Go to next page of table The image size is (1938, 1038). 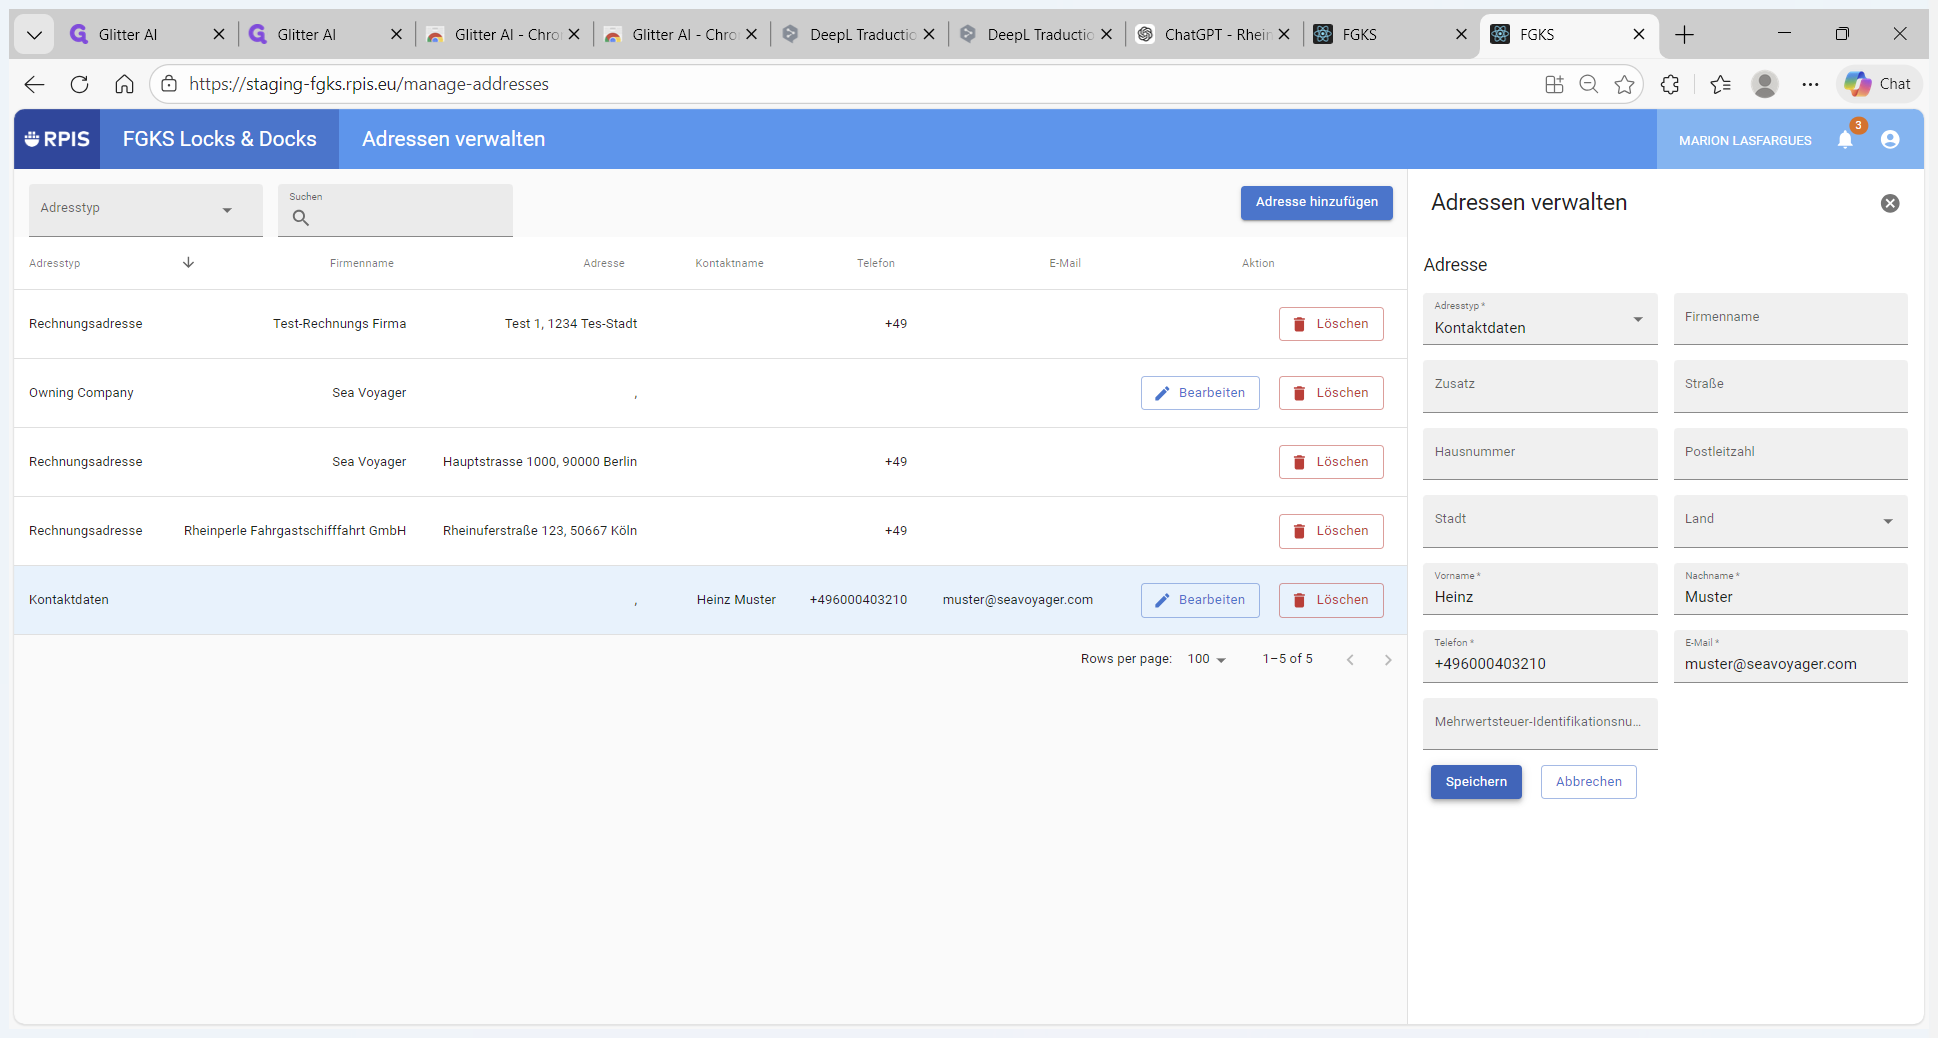click(1388, 660)
